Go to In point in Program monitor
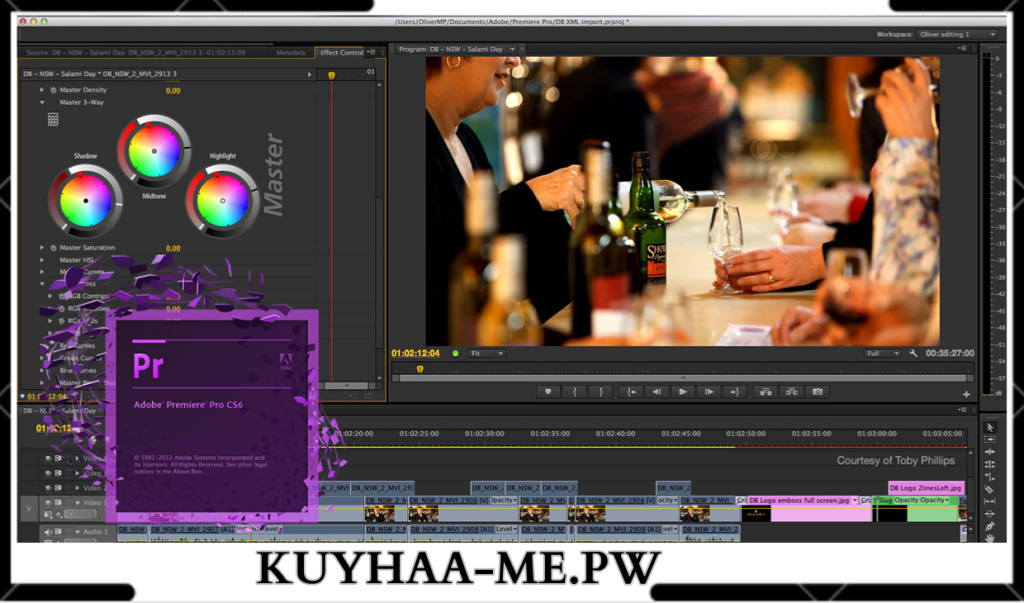 click(631, 392)
